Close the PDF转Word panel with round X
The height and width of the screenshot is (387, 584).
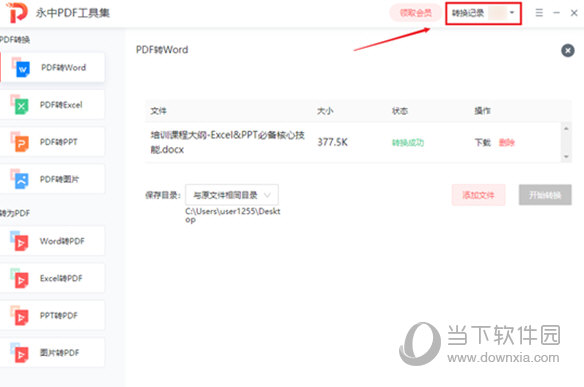click(x=568, y=50)
